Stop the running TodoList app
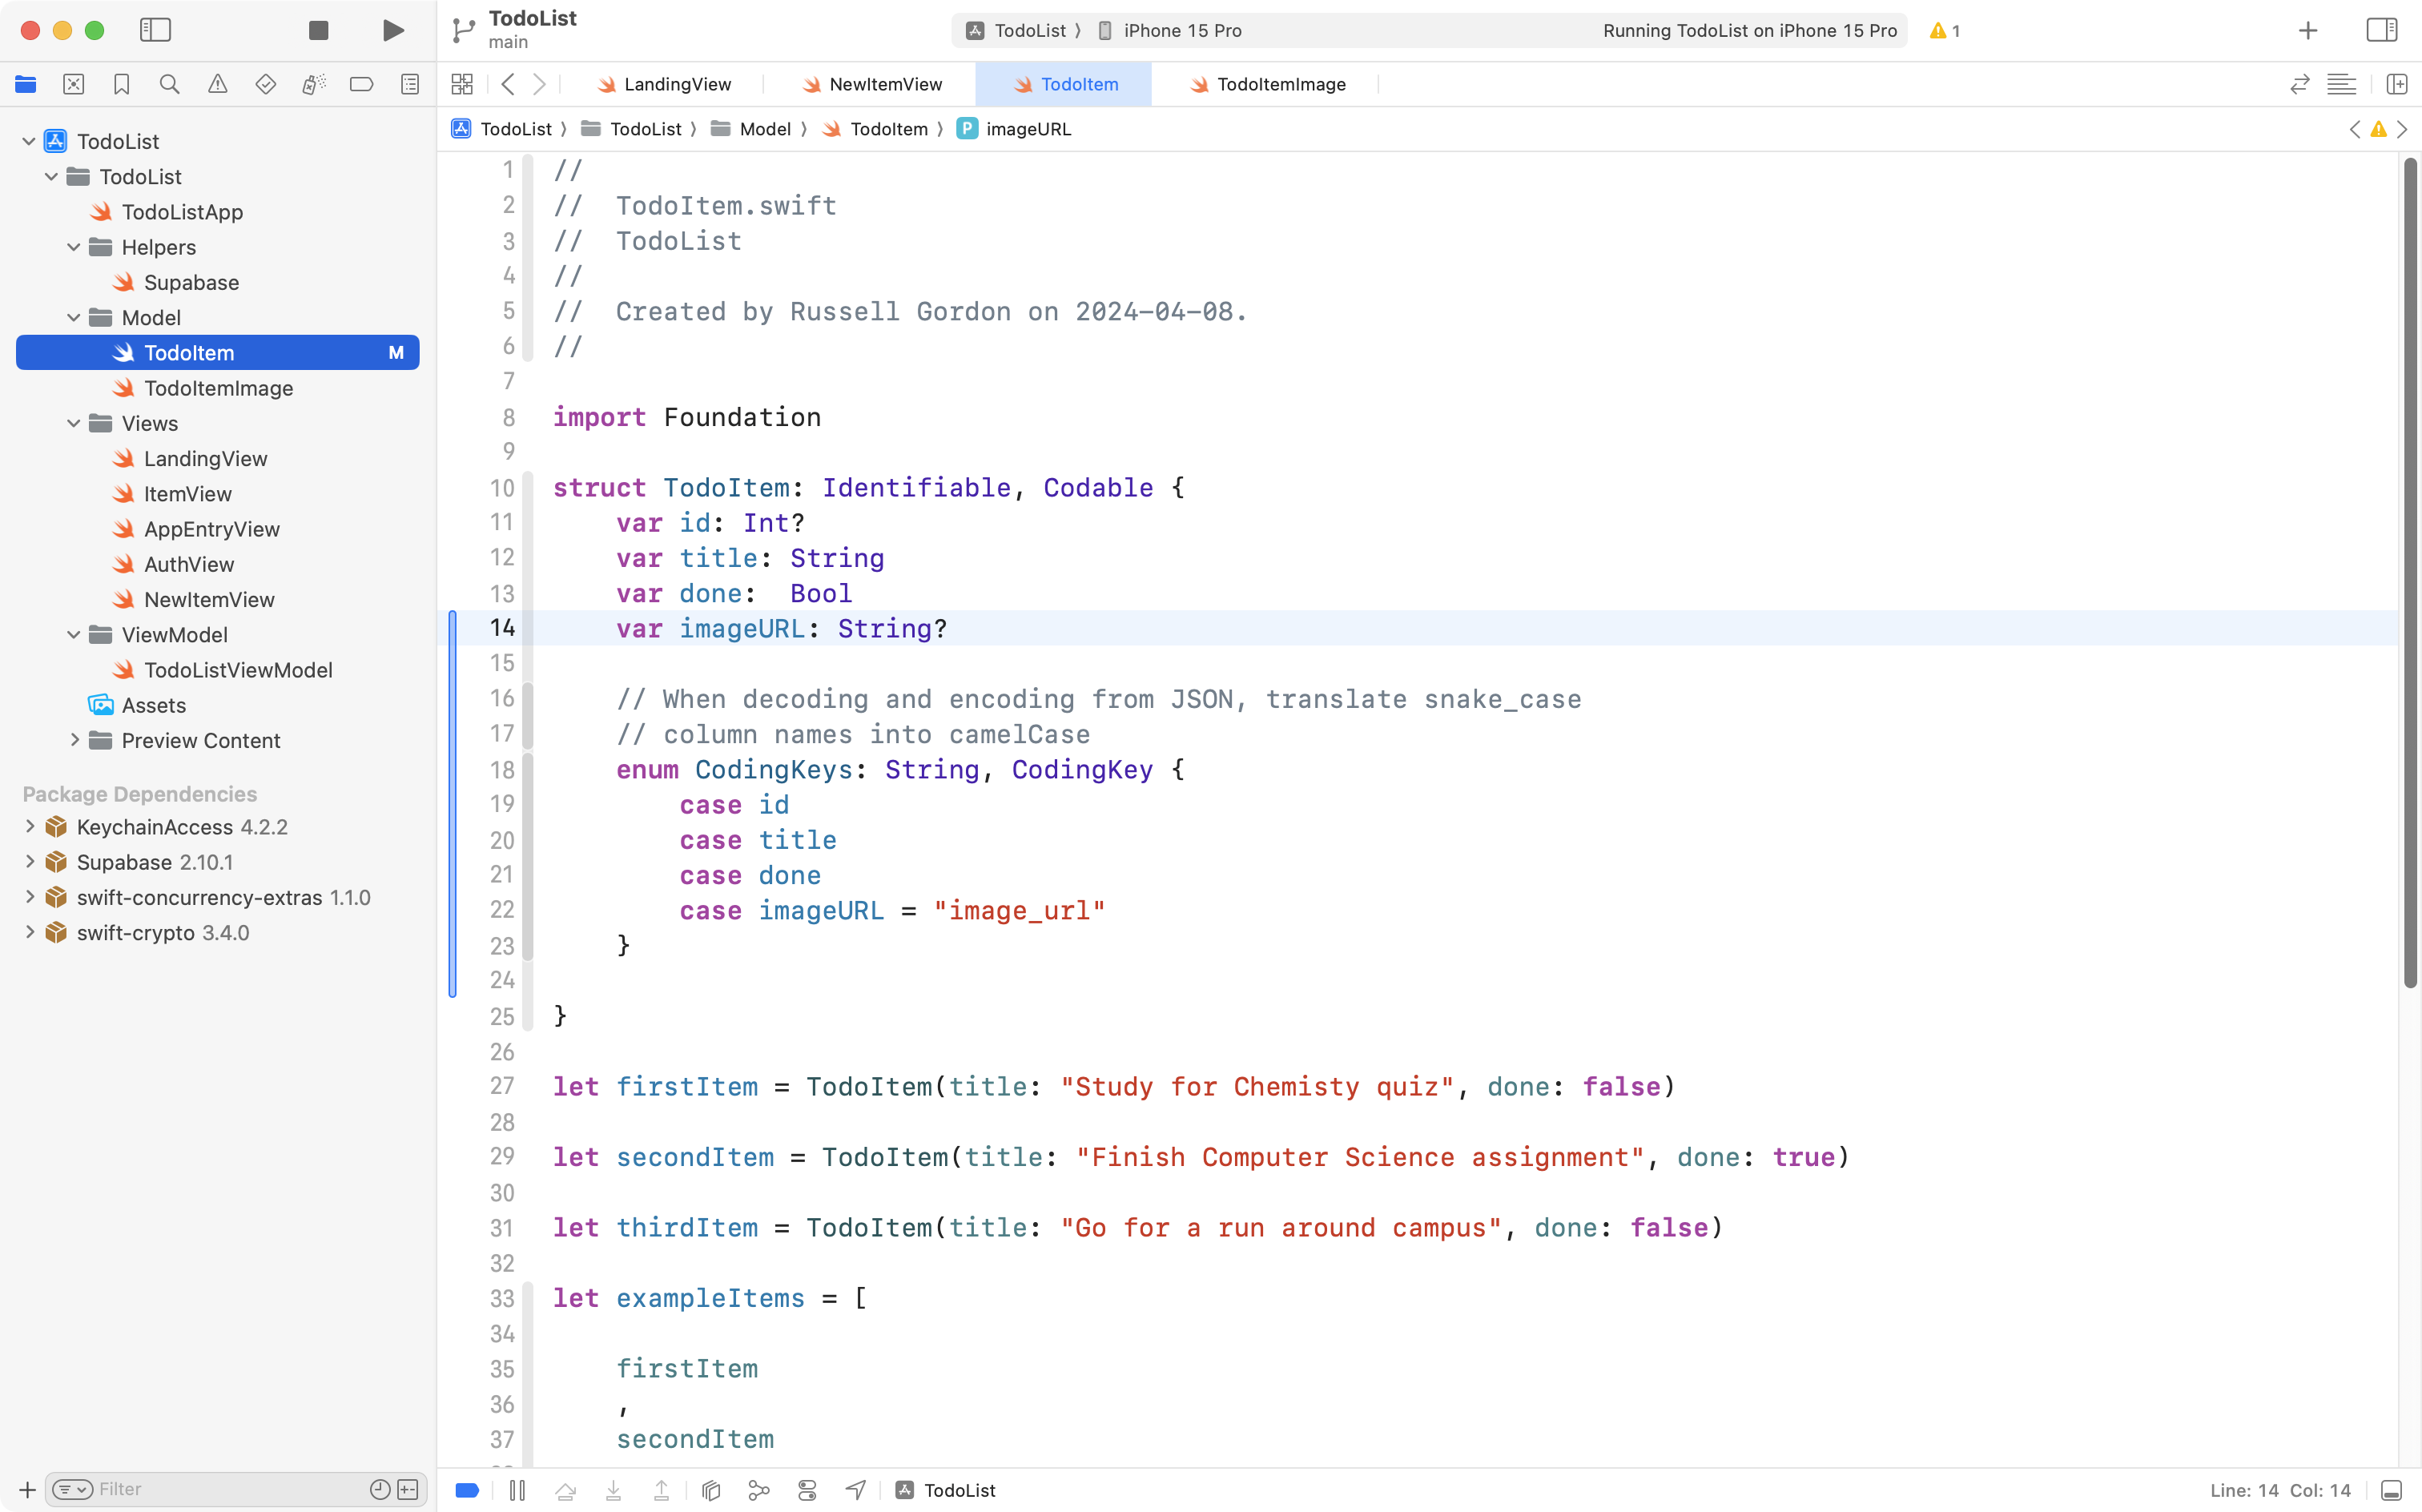This screenshot has width=2422, height=1512. point(318,30)
